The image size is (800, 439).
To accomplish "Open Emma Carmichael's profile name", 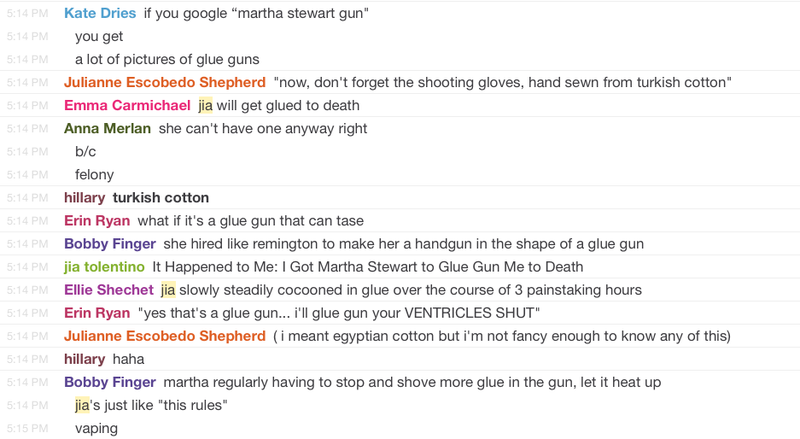I will pos(127,105).
